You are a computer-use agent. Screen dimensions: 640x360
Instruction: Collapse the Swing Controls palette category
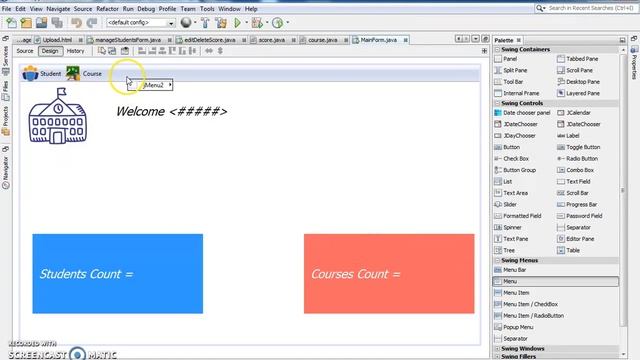(x=498, y=103)
